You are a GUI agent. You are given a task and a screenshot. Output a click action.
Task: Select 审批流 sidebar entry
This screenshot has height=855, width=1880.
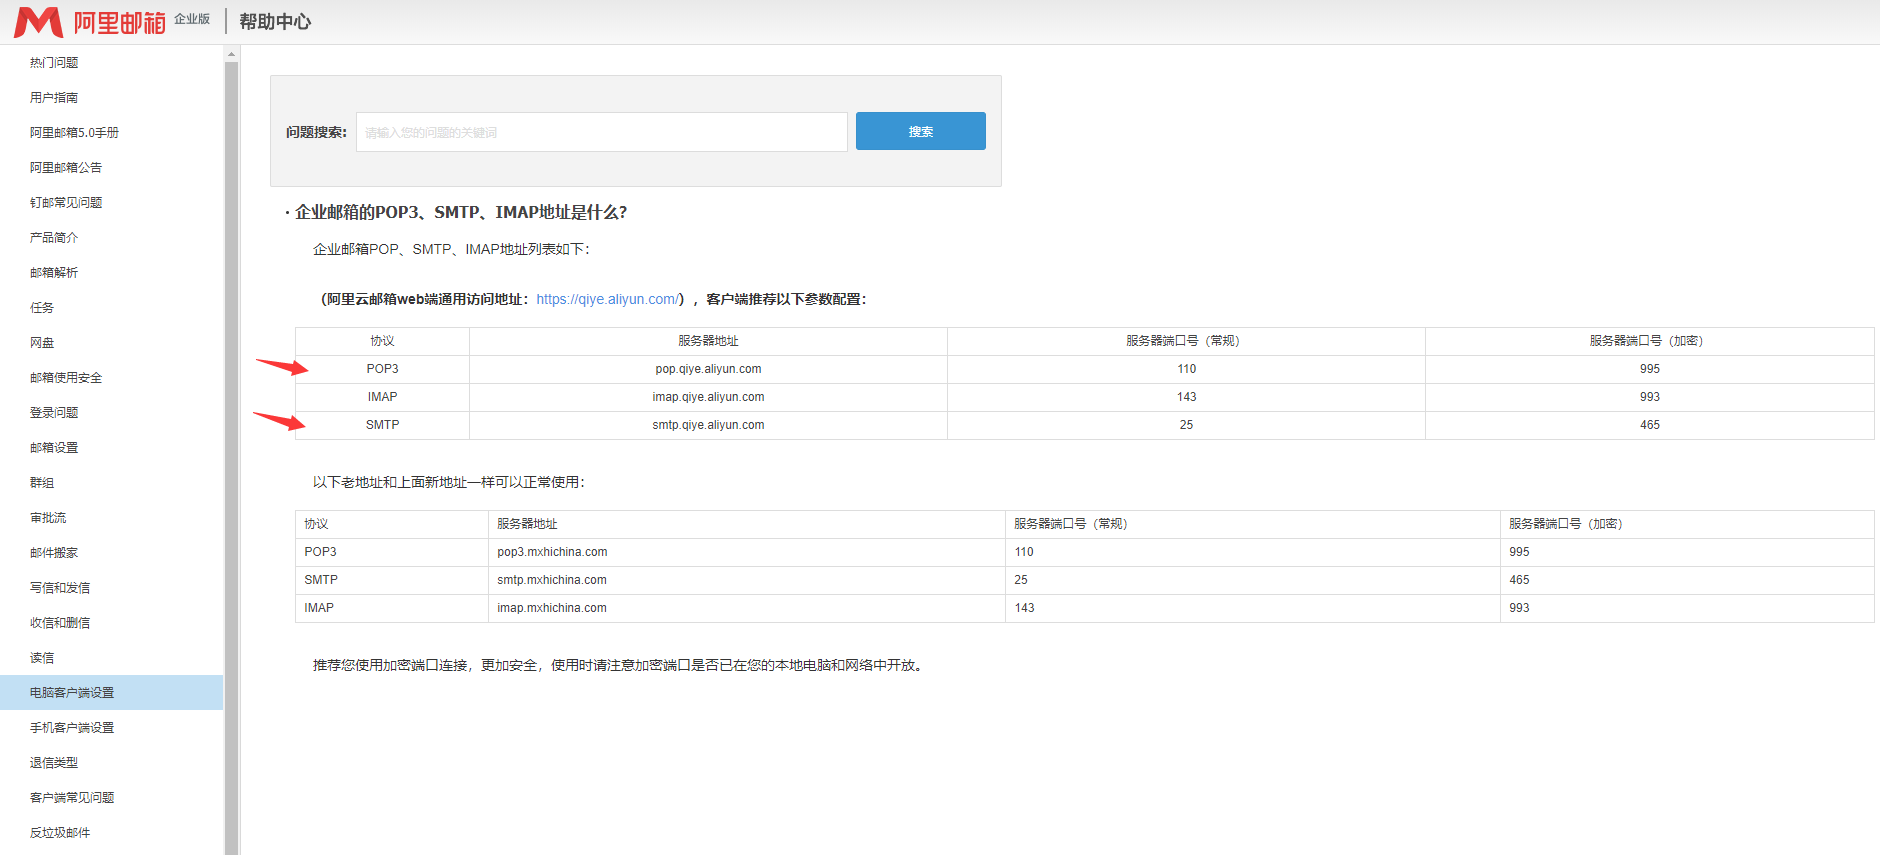point(48,517)
